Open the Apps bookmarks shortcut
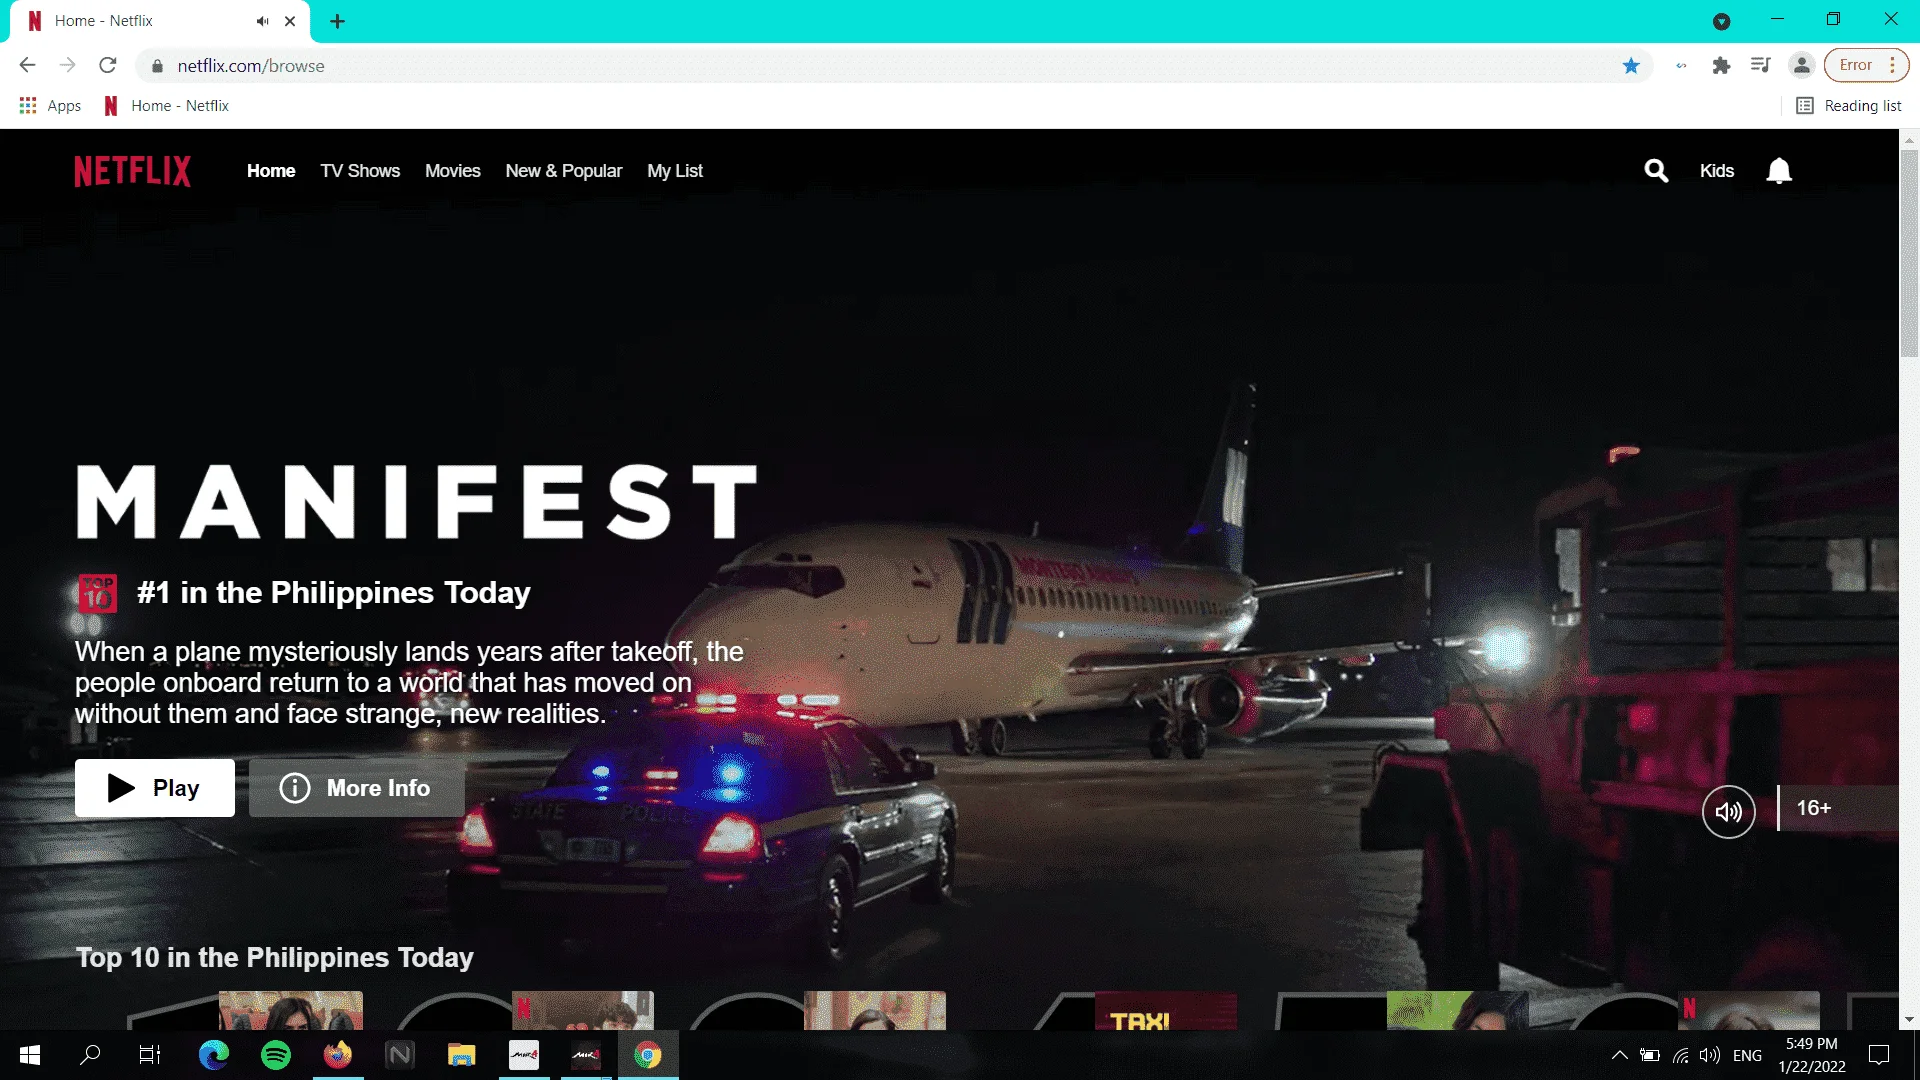The image size is (1920, 1080). pyautogui.click(x=50, y=106)
